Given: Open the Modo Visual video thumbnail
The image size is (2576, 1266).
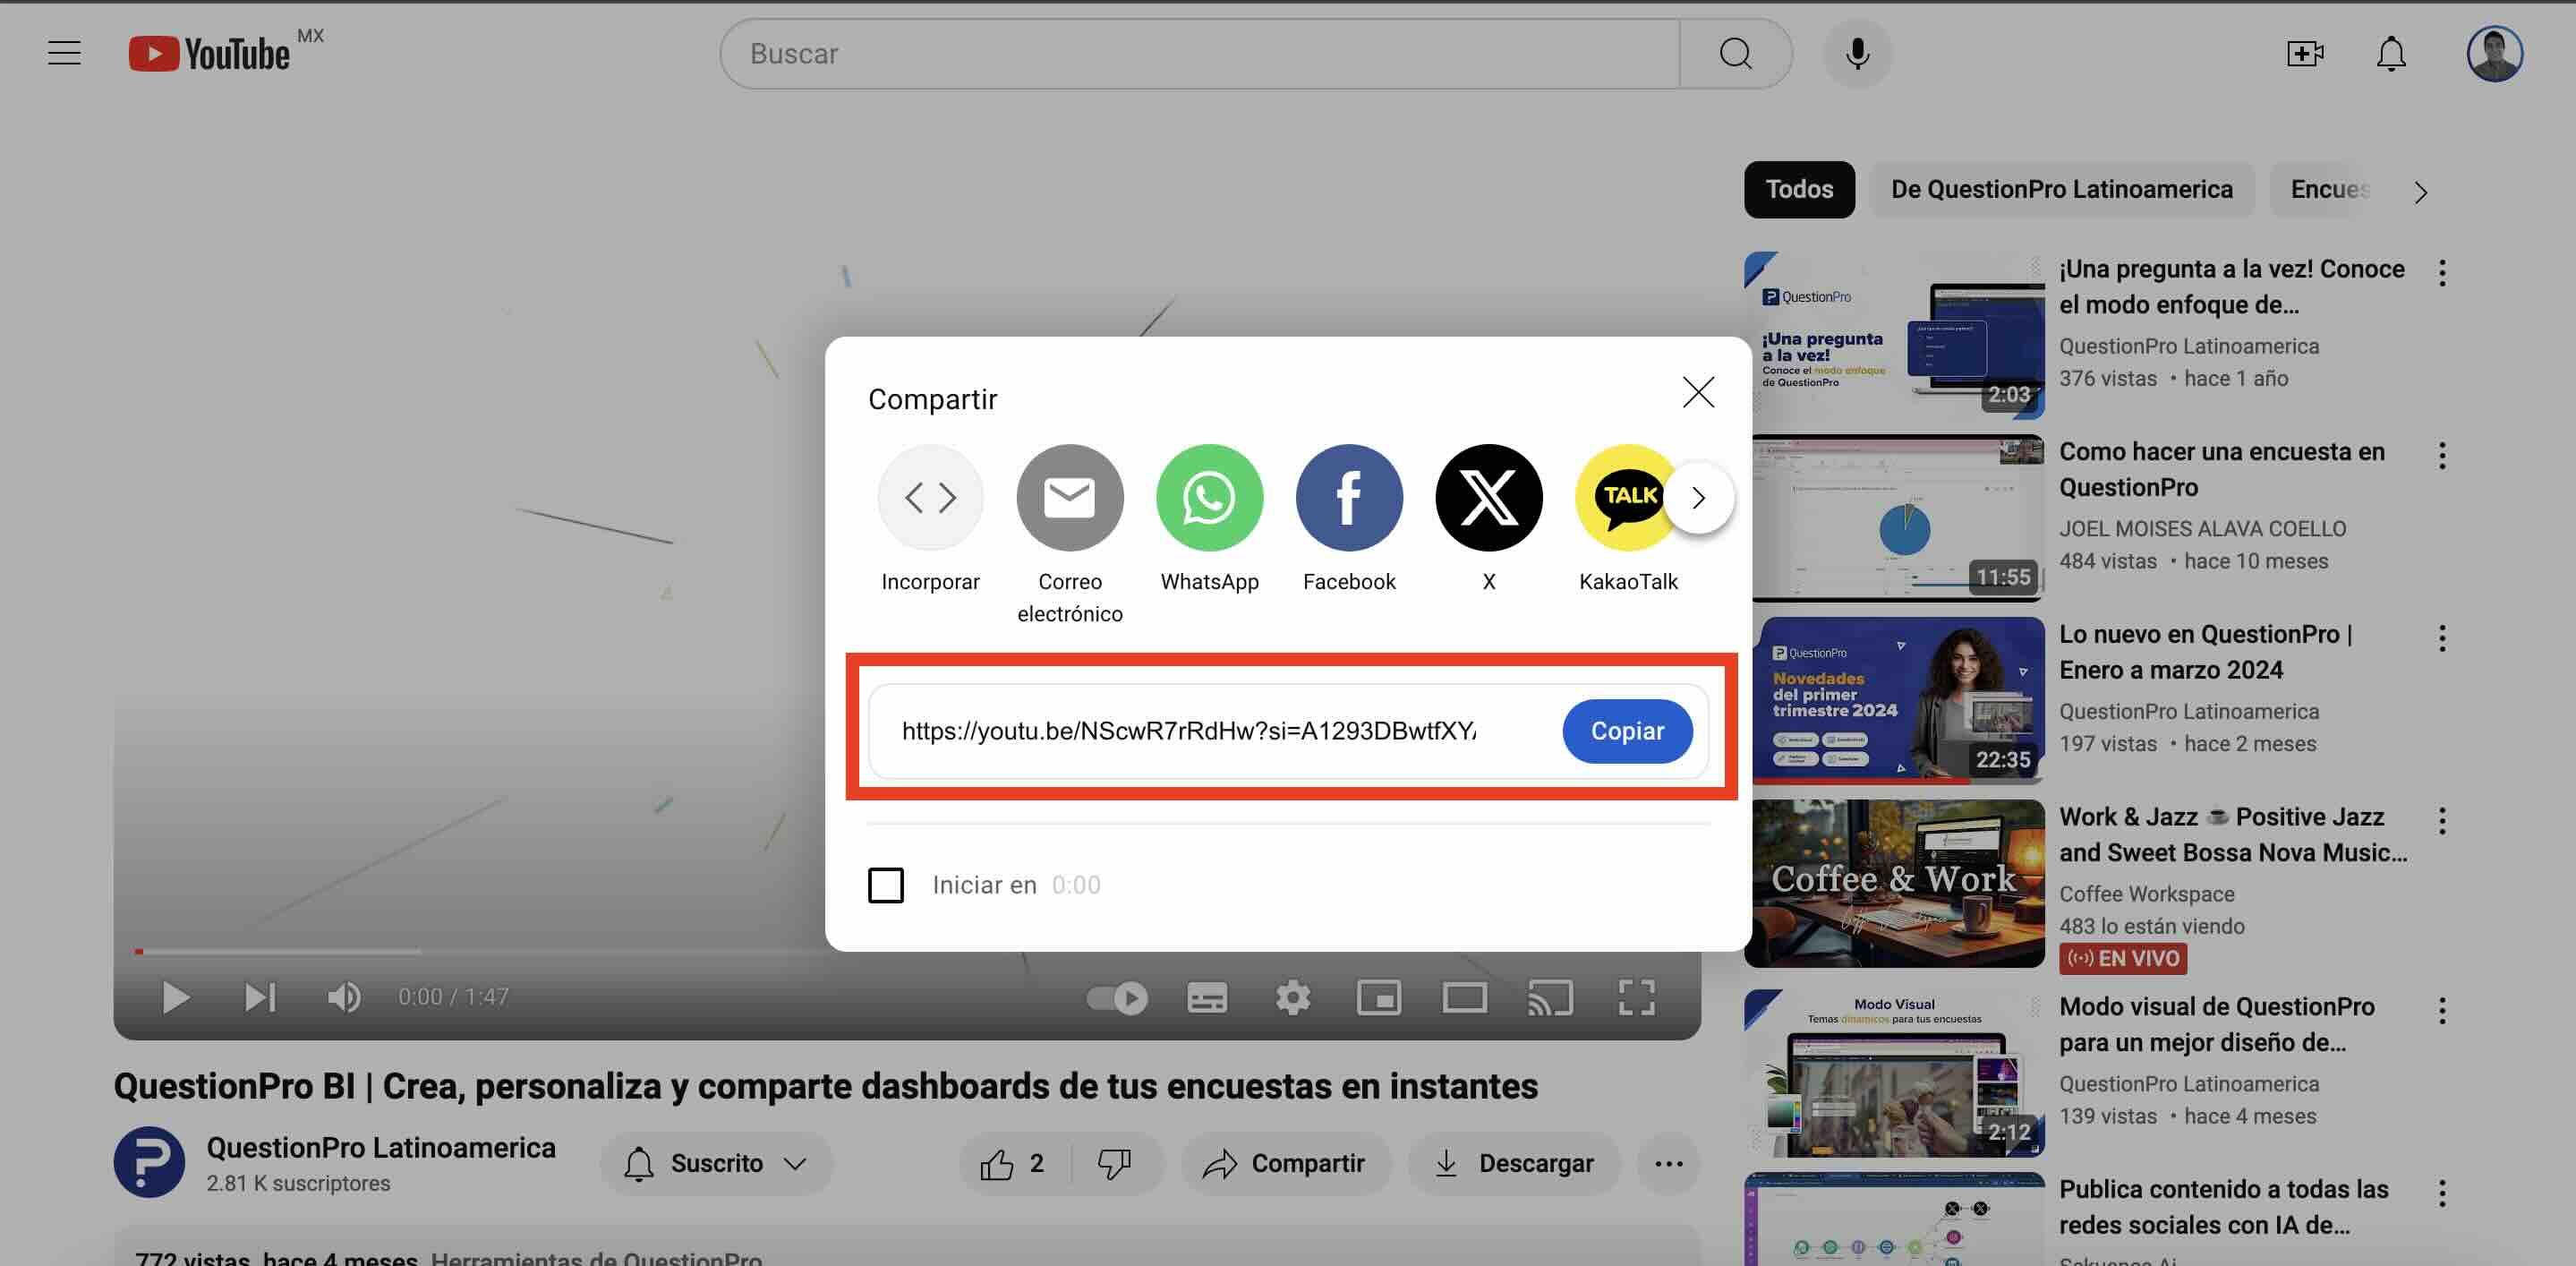Looking at the screenshot, I should tap(1894, 1073).
